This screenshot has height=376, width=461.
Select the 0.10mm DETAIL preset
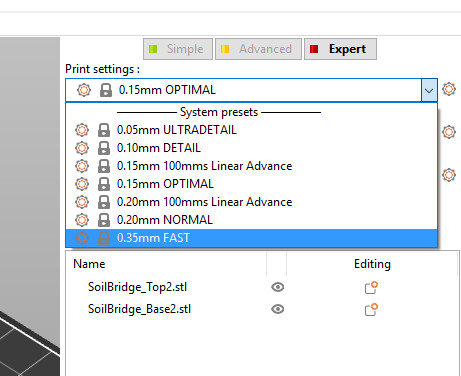[x=251, y=148]
